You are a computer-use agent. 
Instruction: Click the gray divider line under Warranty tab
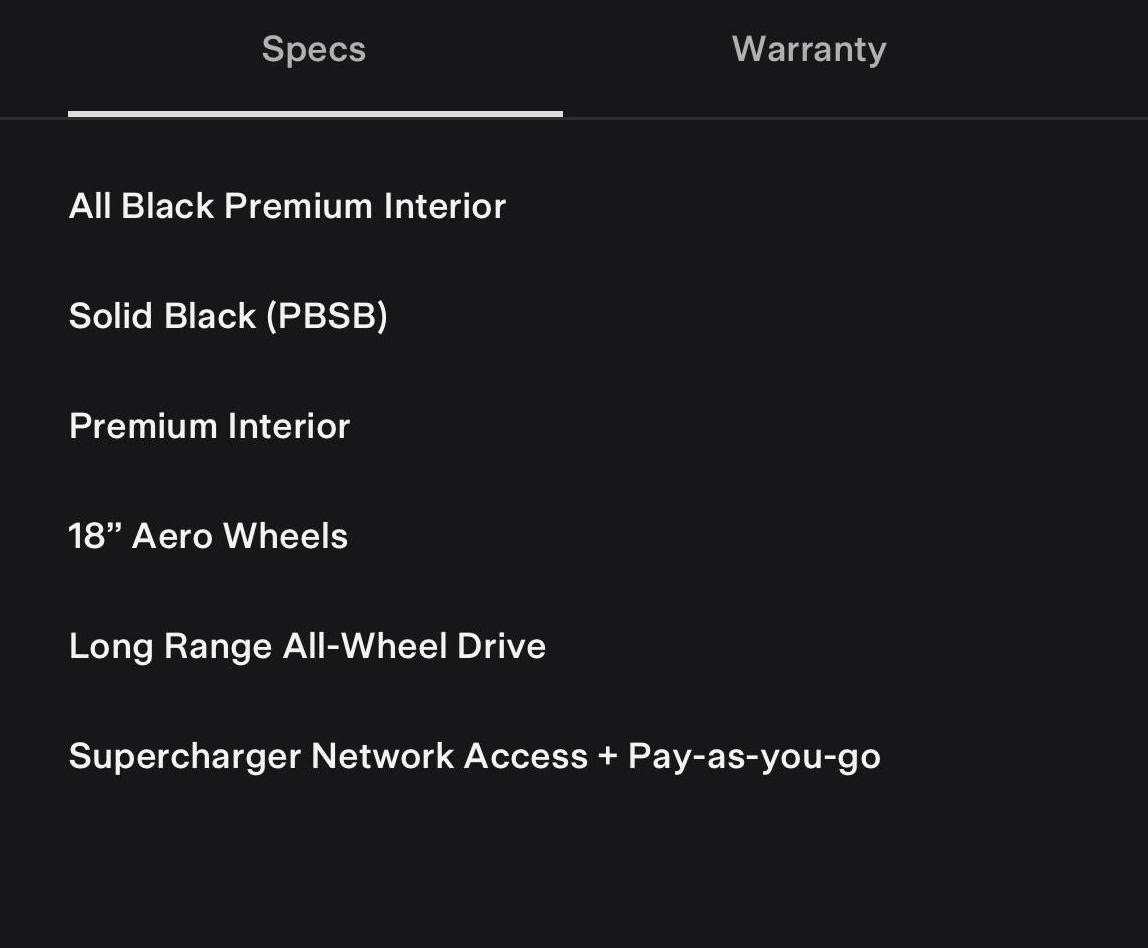(855, 118)
